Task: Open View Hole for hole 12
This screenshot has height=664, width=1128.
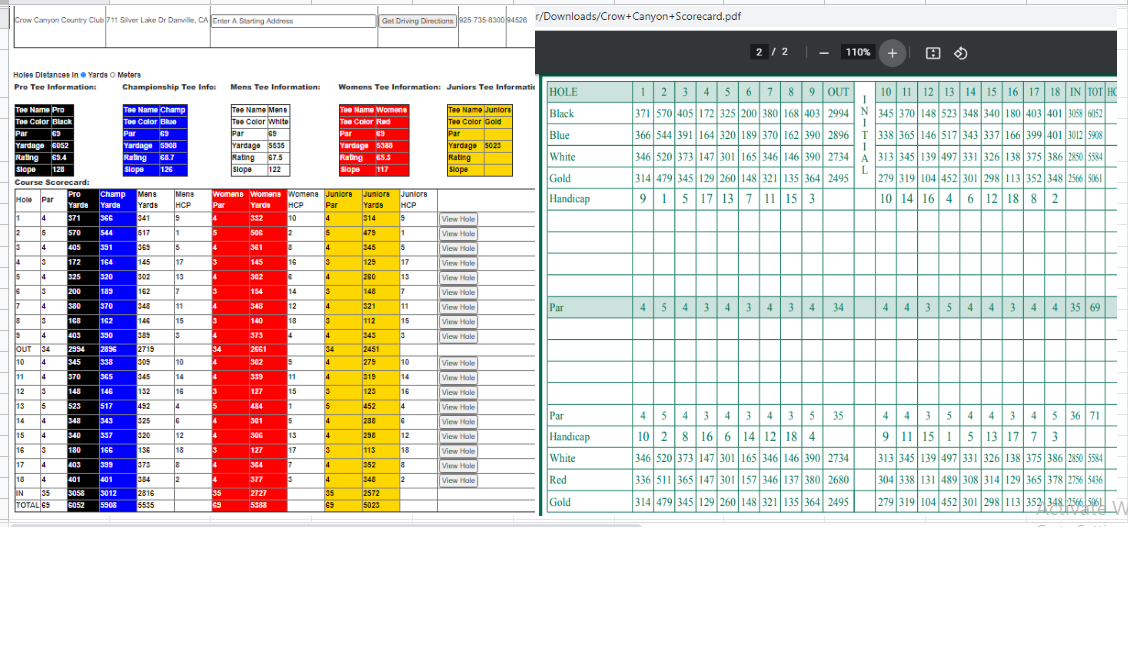Action: 458,392
